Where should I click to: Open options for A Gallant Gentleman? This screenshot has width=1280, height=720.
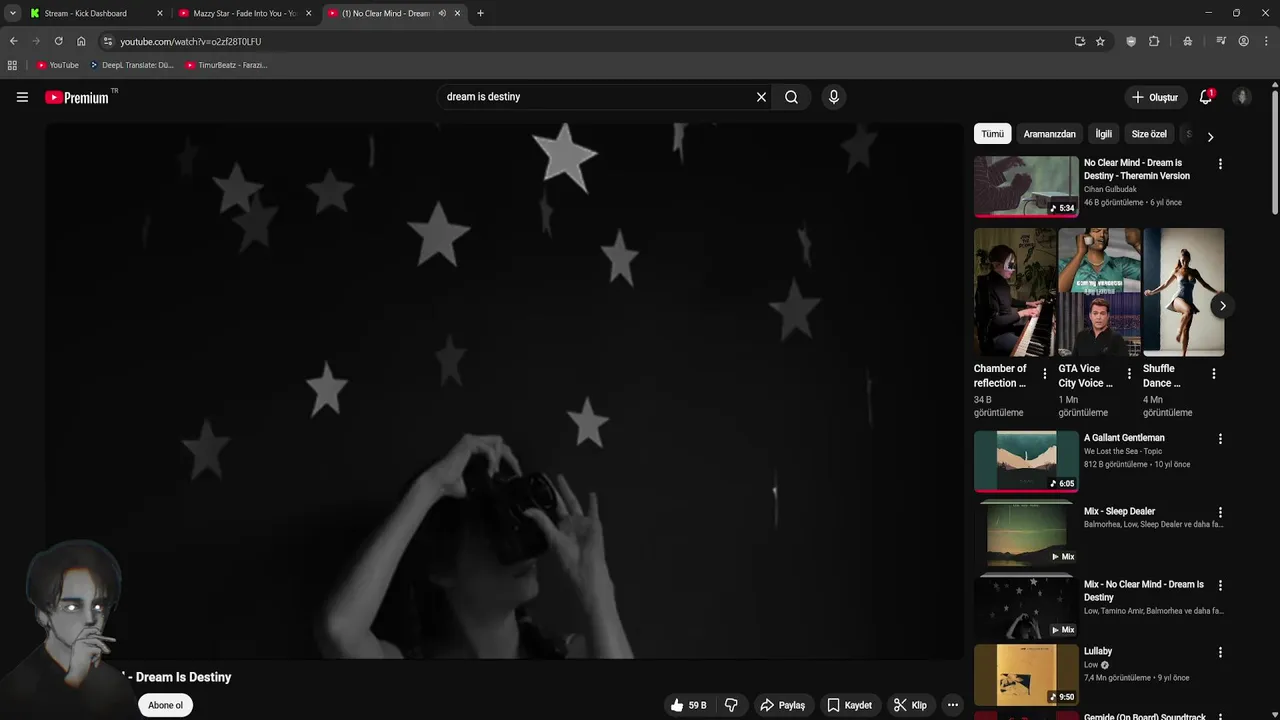1220,439
